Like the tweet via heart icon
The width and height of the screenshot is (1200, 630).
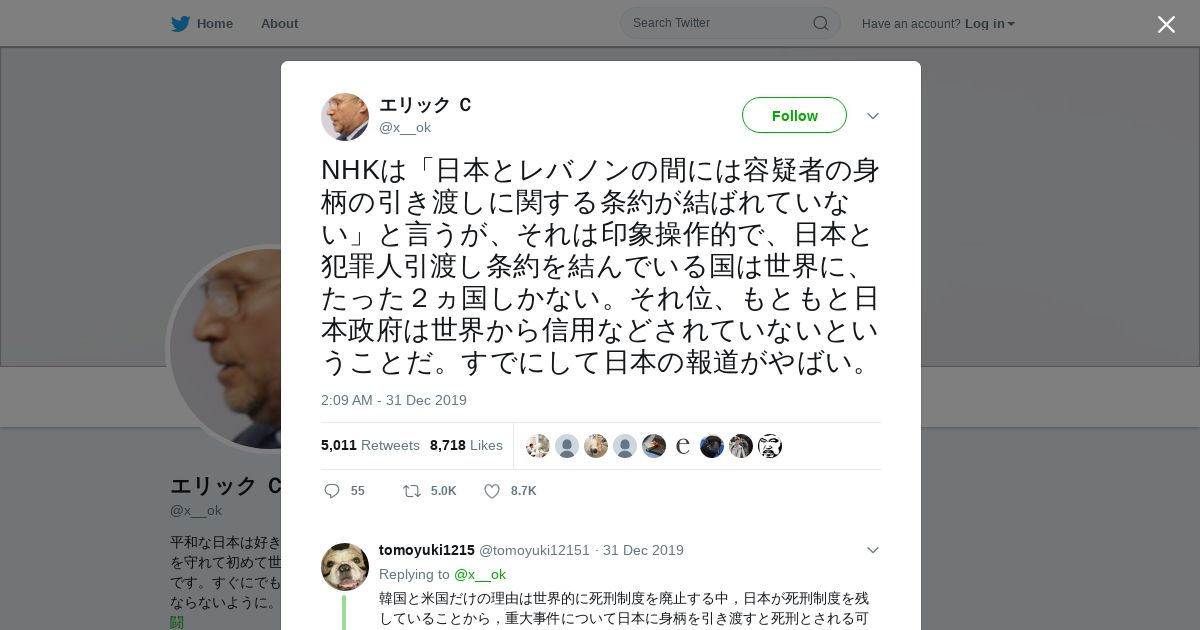click(492, 491)
